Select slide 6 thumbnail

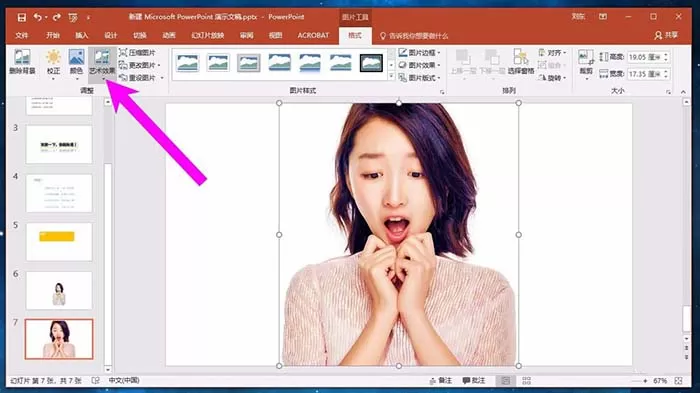(x=59, y=291)
